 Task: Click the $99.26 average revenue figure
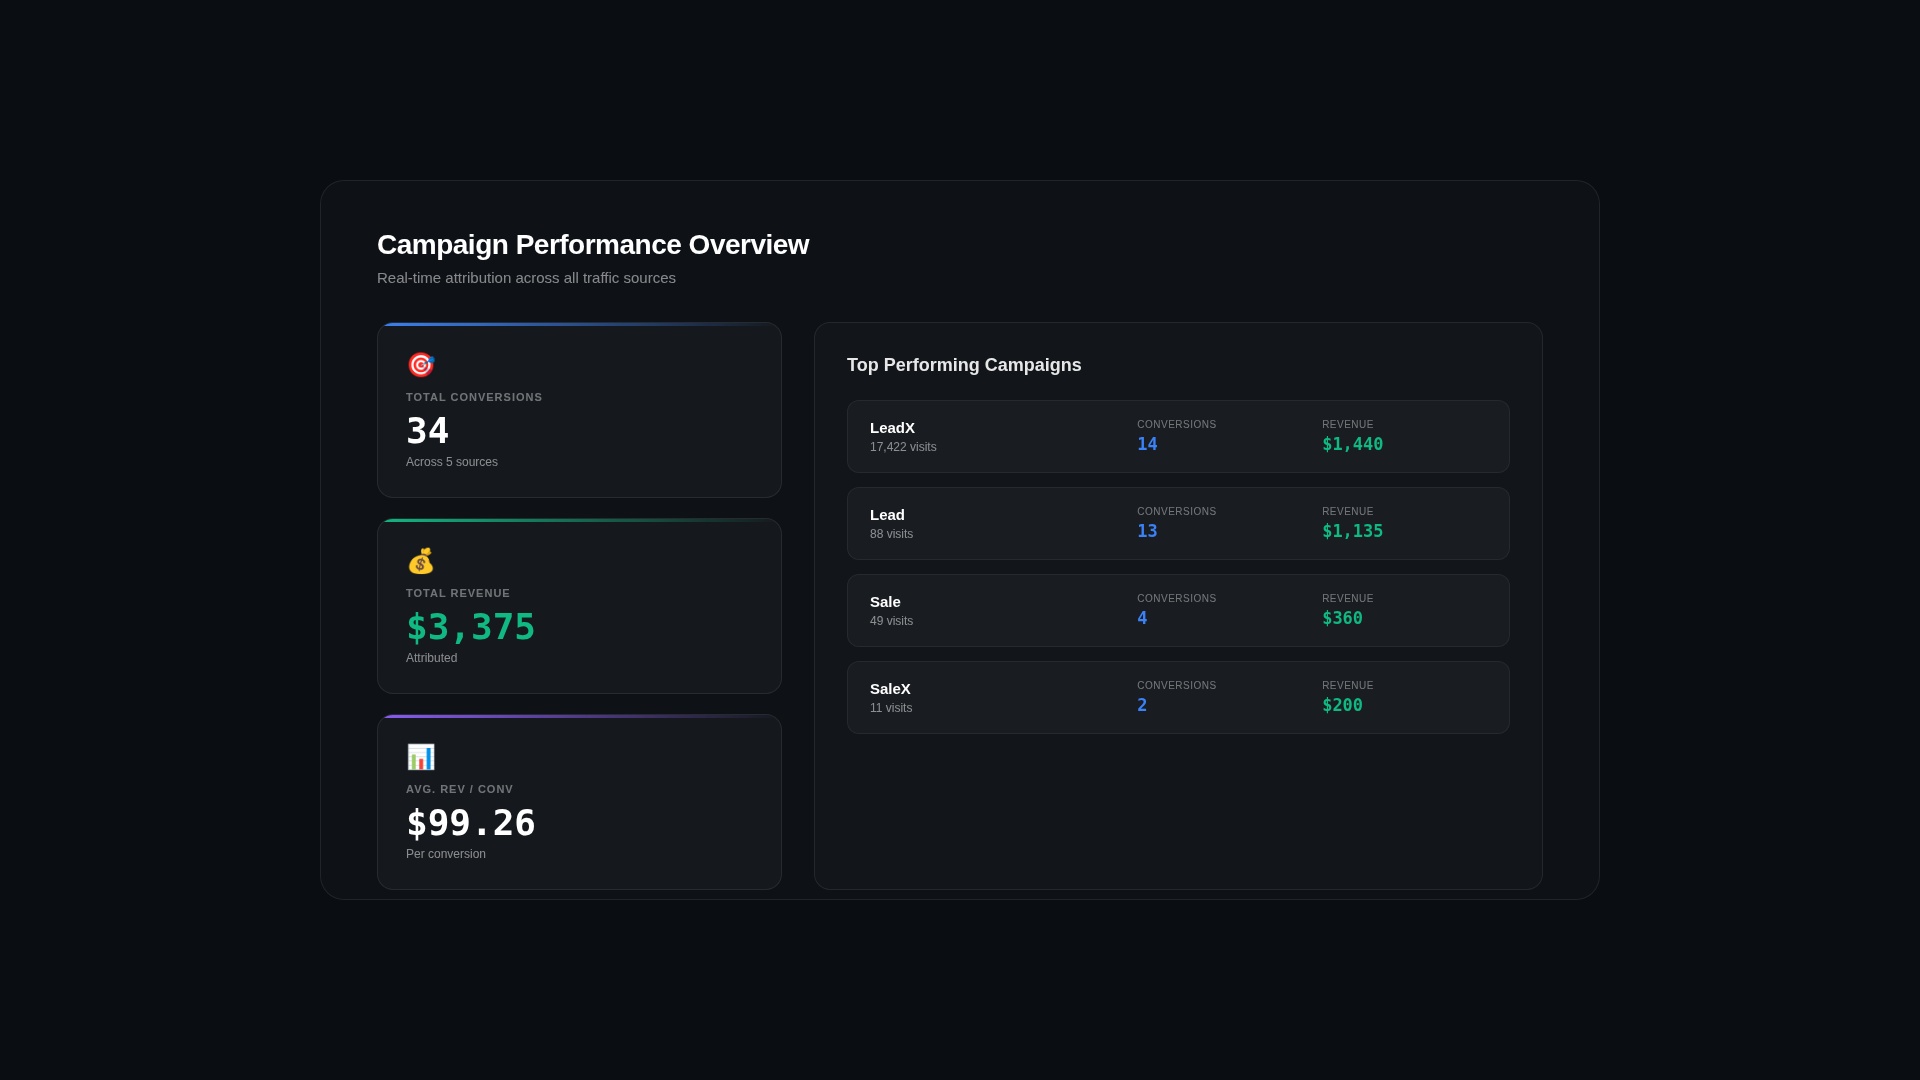coord(470,823)
